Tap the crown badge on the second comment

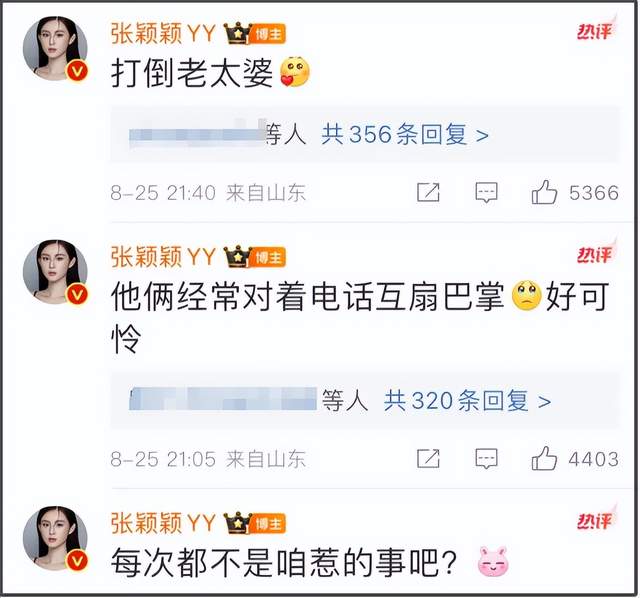tap(238, 257)
